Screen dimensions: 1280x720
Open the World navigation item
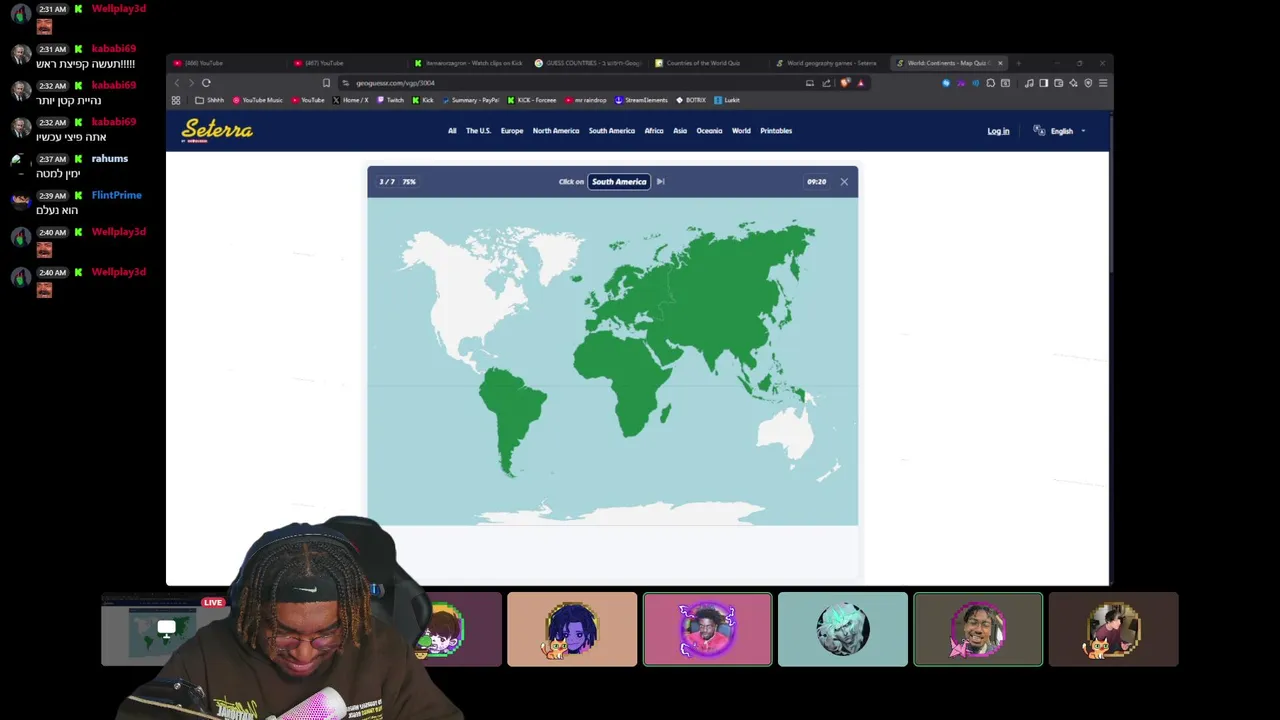coord(741,131)
